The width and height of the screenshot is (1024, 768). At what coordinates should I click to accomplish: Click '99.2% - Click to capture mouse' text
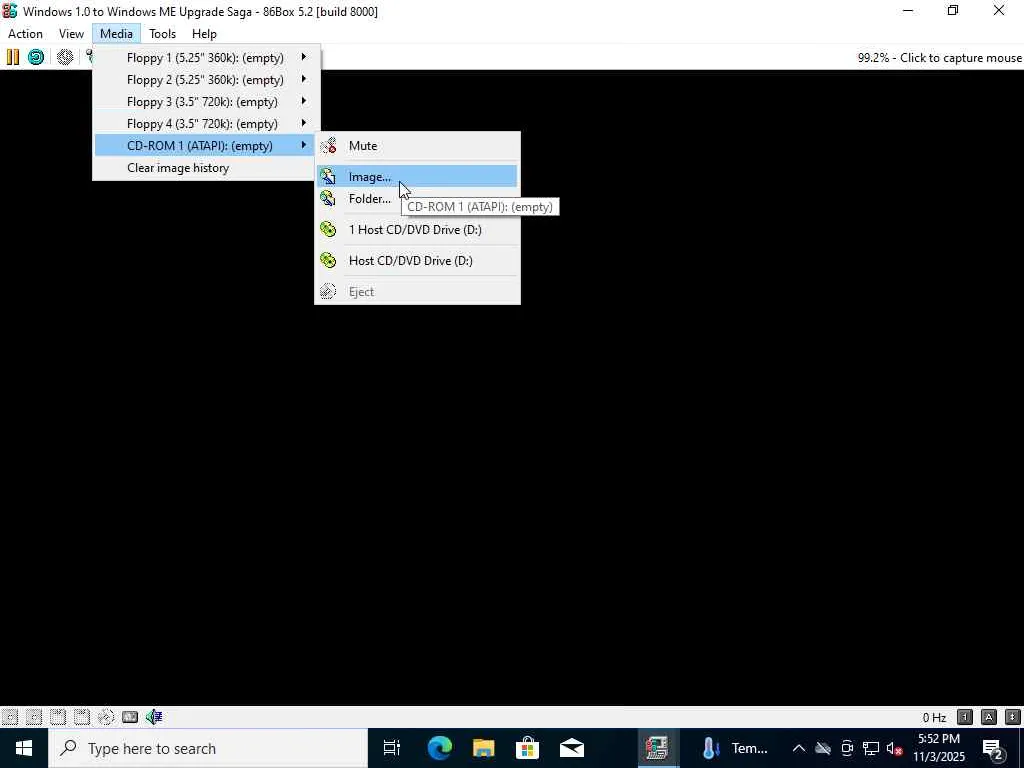(939, 57)
